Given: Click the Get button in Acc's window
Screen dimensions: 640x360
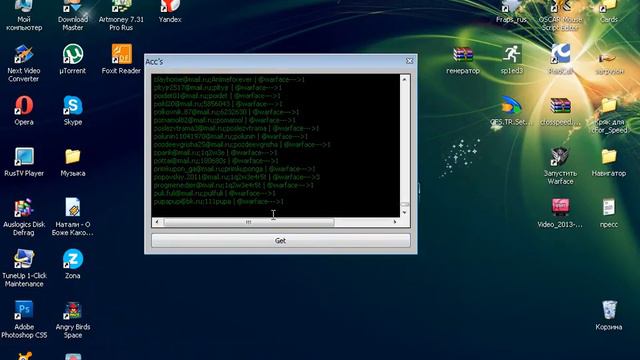Looking at the screenshot, I should (280, 240).
